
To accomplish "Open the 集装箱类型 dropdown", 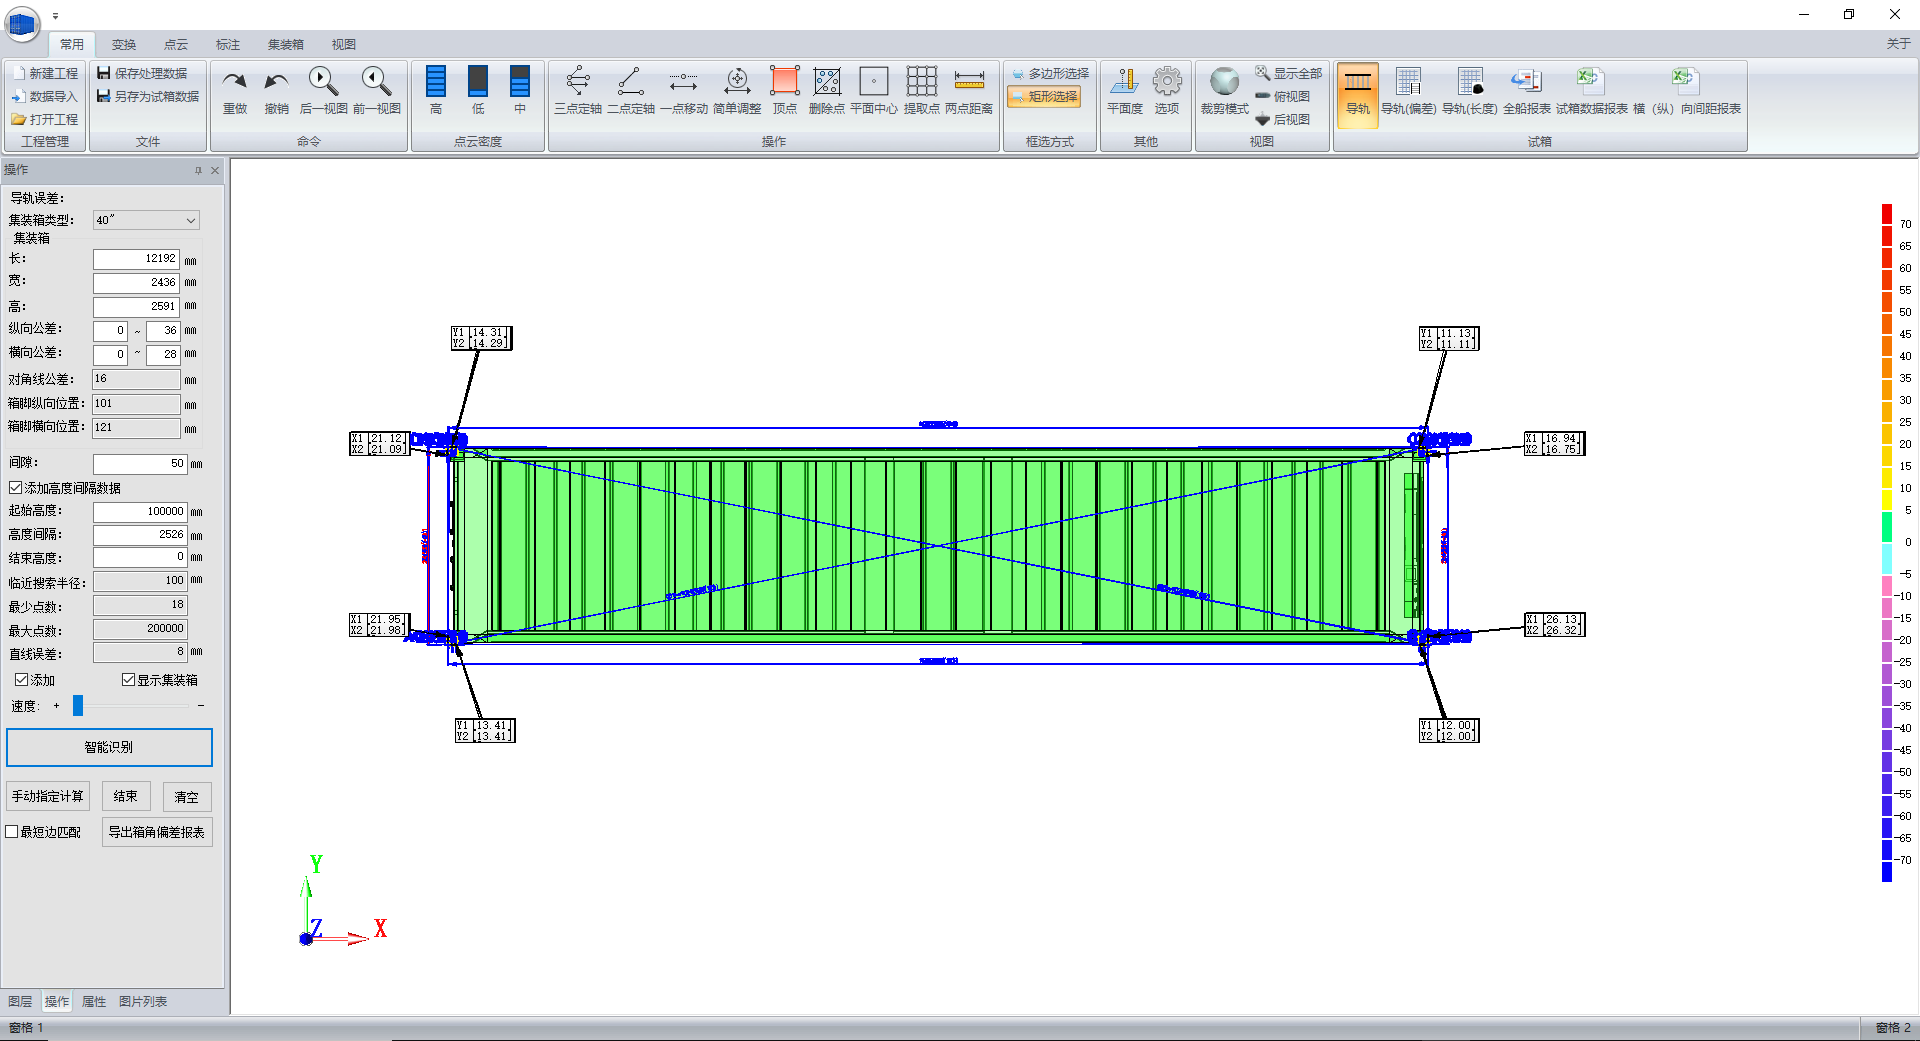I will coord(147,220).
